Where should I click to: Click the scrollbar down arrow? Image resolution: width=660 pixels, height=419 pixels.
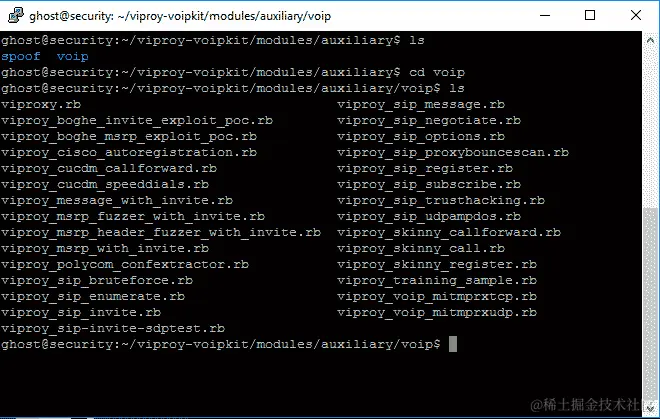coord(650,408)
